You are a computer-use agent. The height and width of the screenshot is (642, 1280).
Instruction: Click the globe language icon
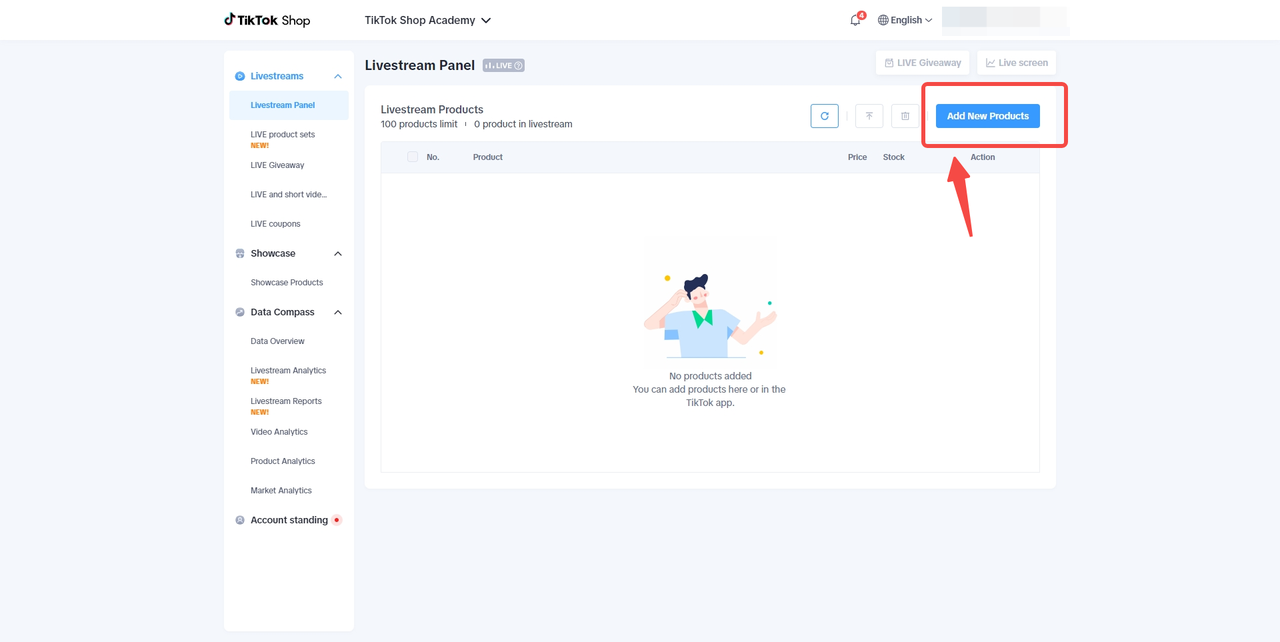tap(883, 20)
